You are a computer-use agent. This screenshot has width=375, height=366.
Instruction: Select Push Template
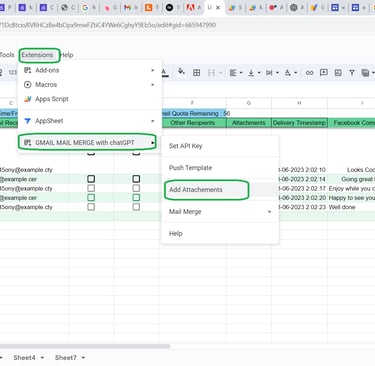pyautogui.click(x=220, y=168)
